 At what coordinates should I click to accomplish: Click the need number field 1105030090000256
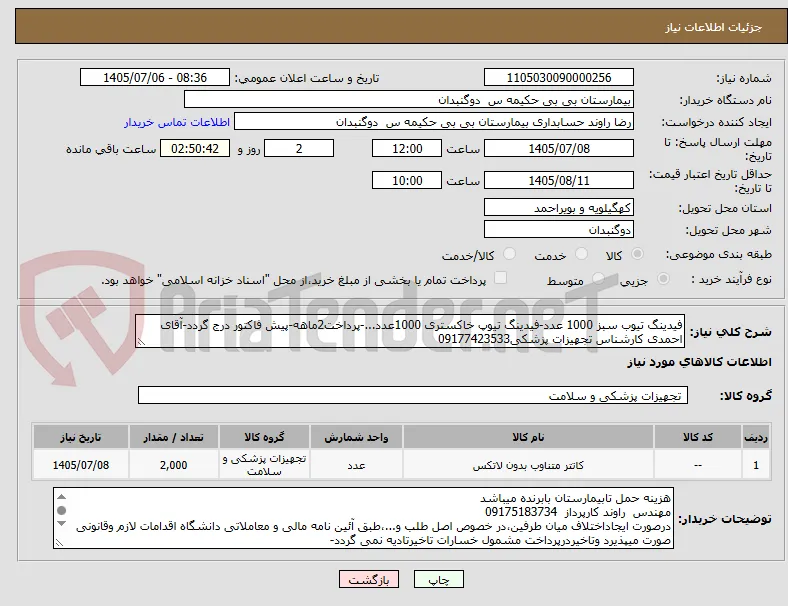click(559, 77)
